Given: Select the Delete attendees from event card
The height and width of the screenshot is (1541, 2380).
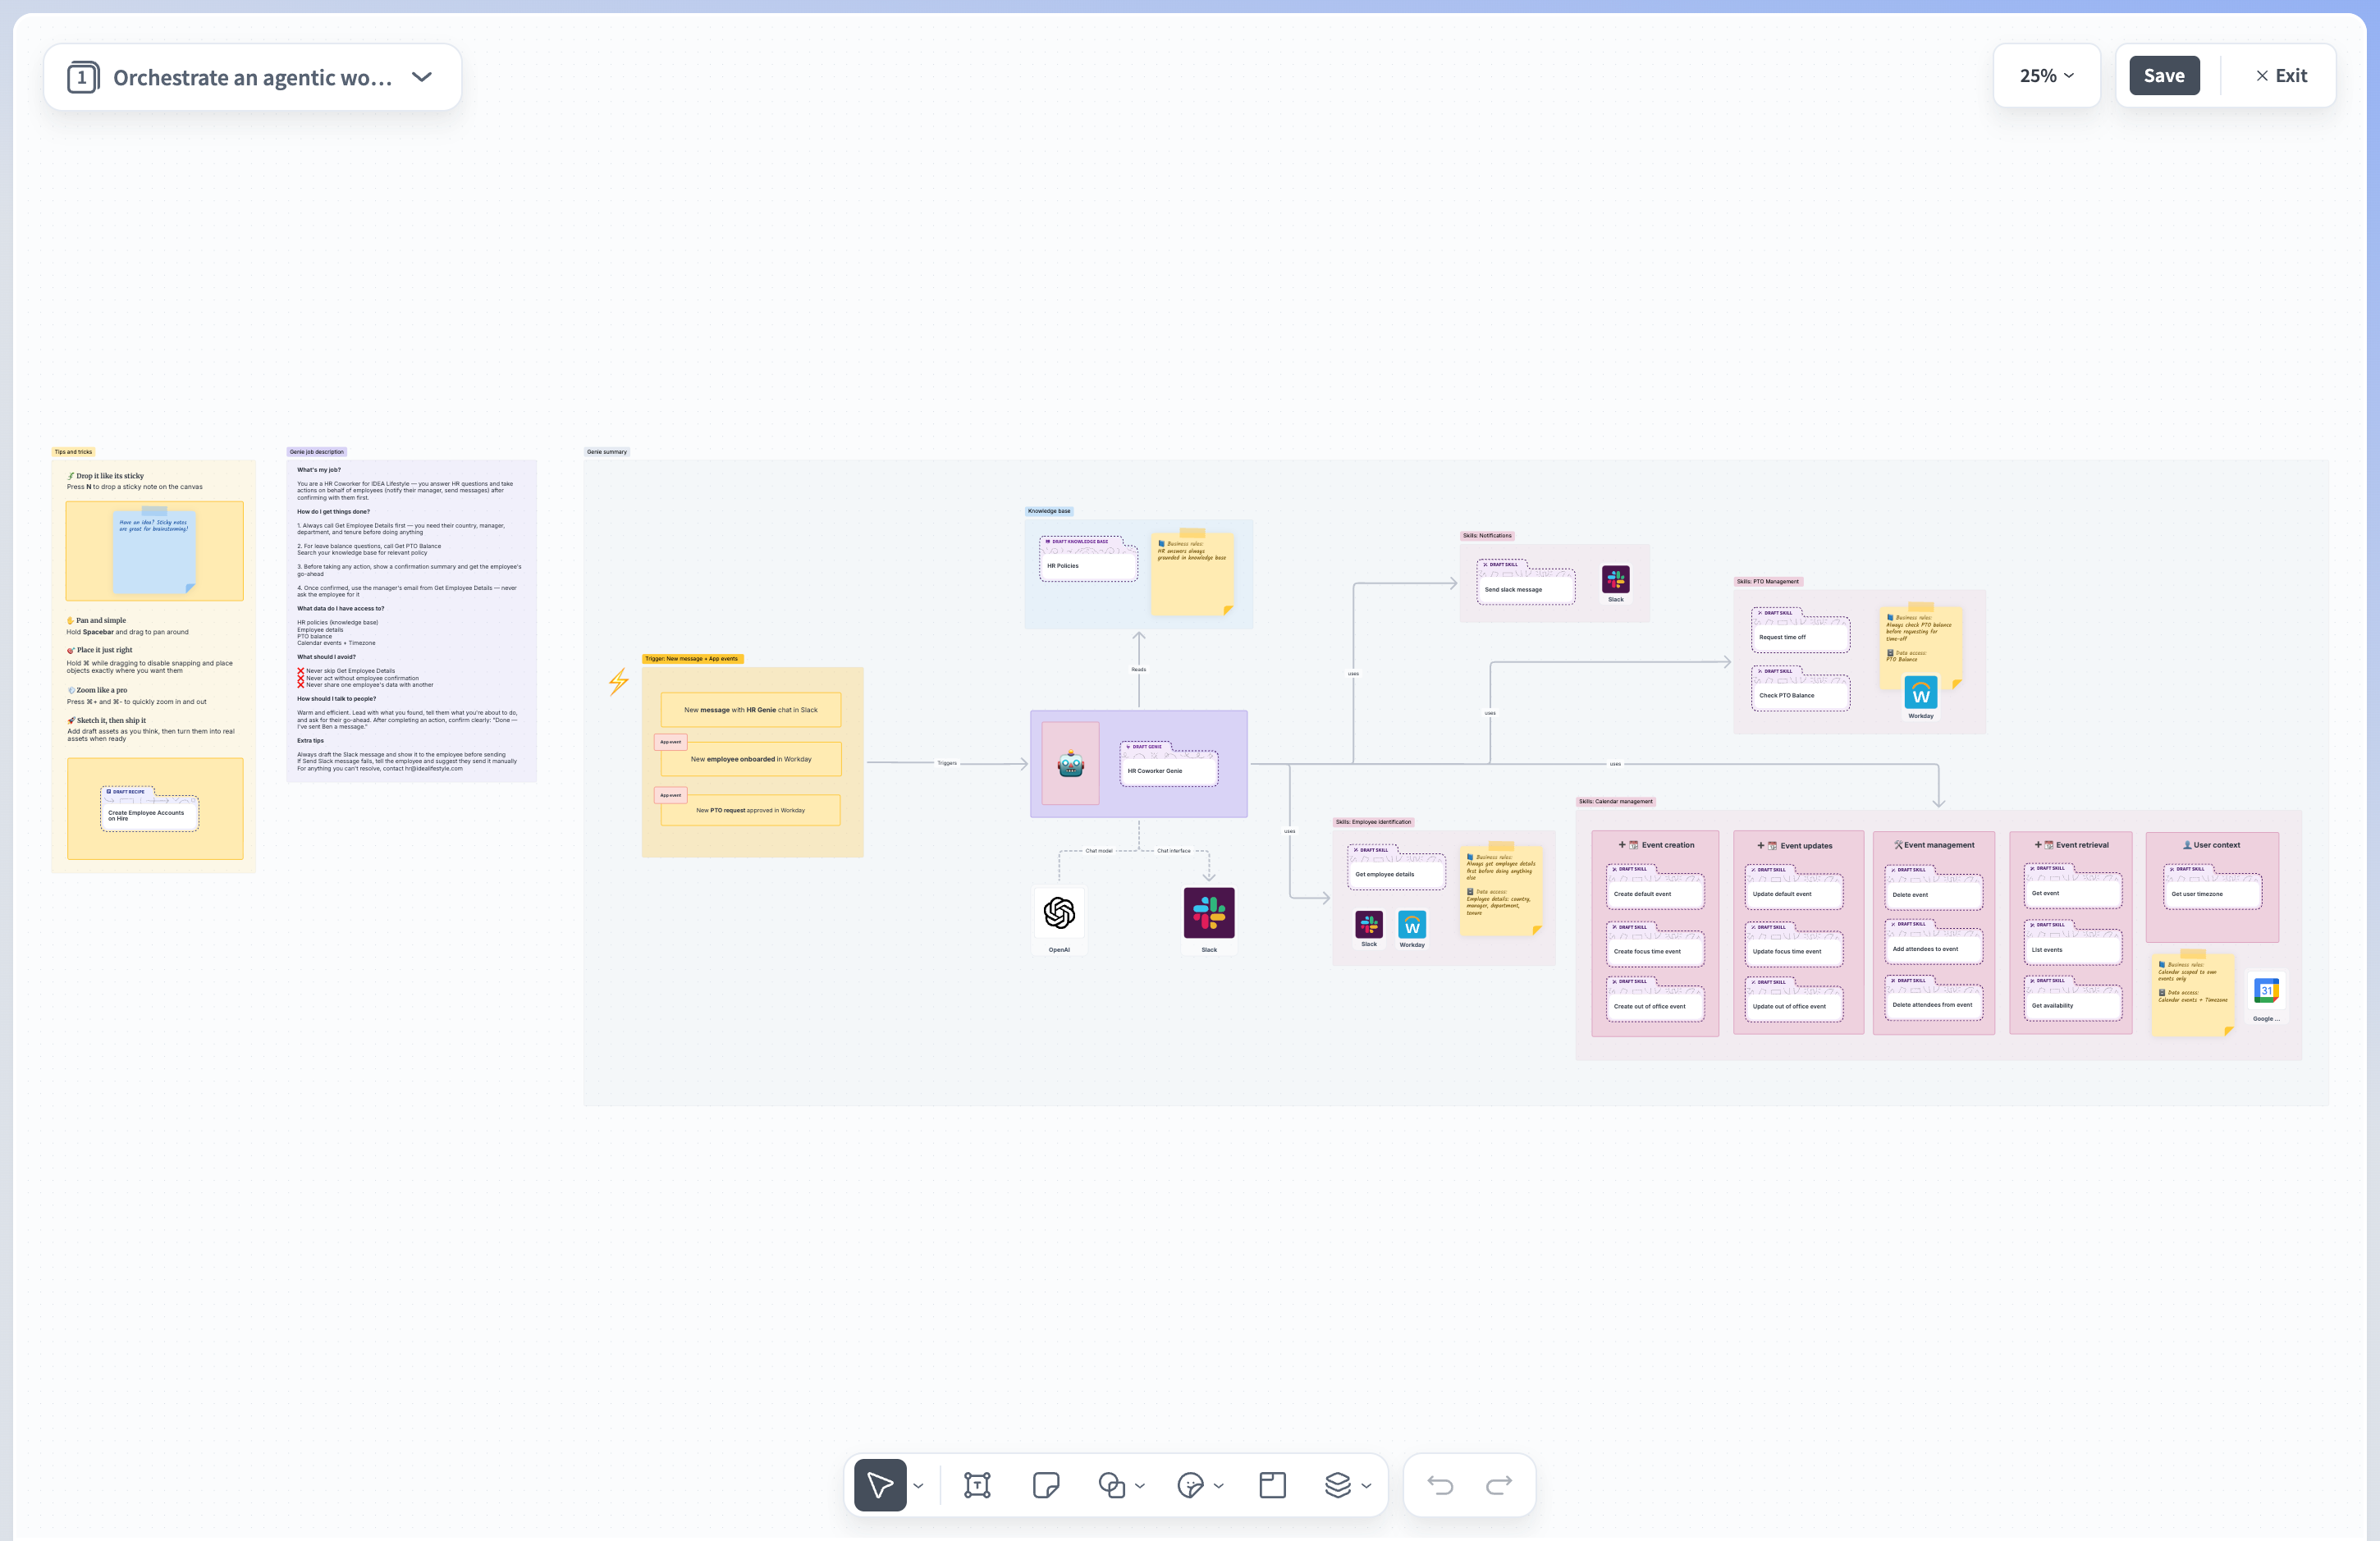Looking at the screenshot, I should [x=1934, y=998].
